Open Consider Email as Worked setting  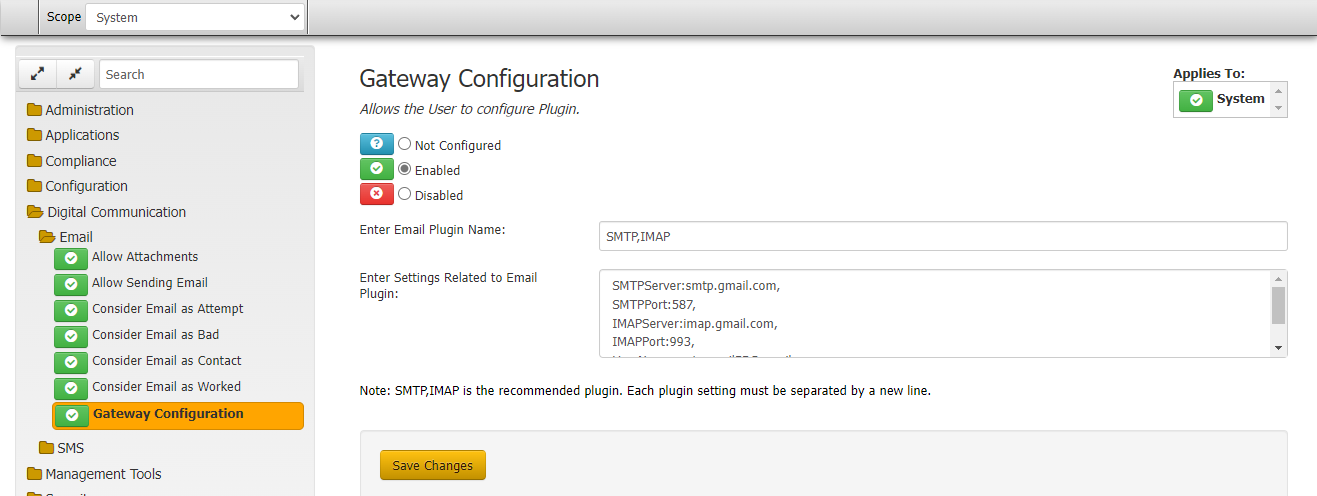point(166,387)
